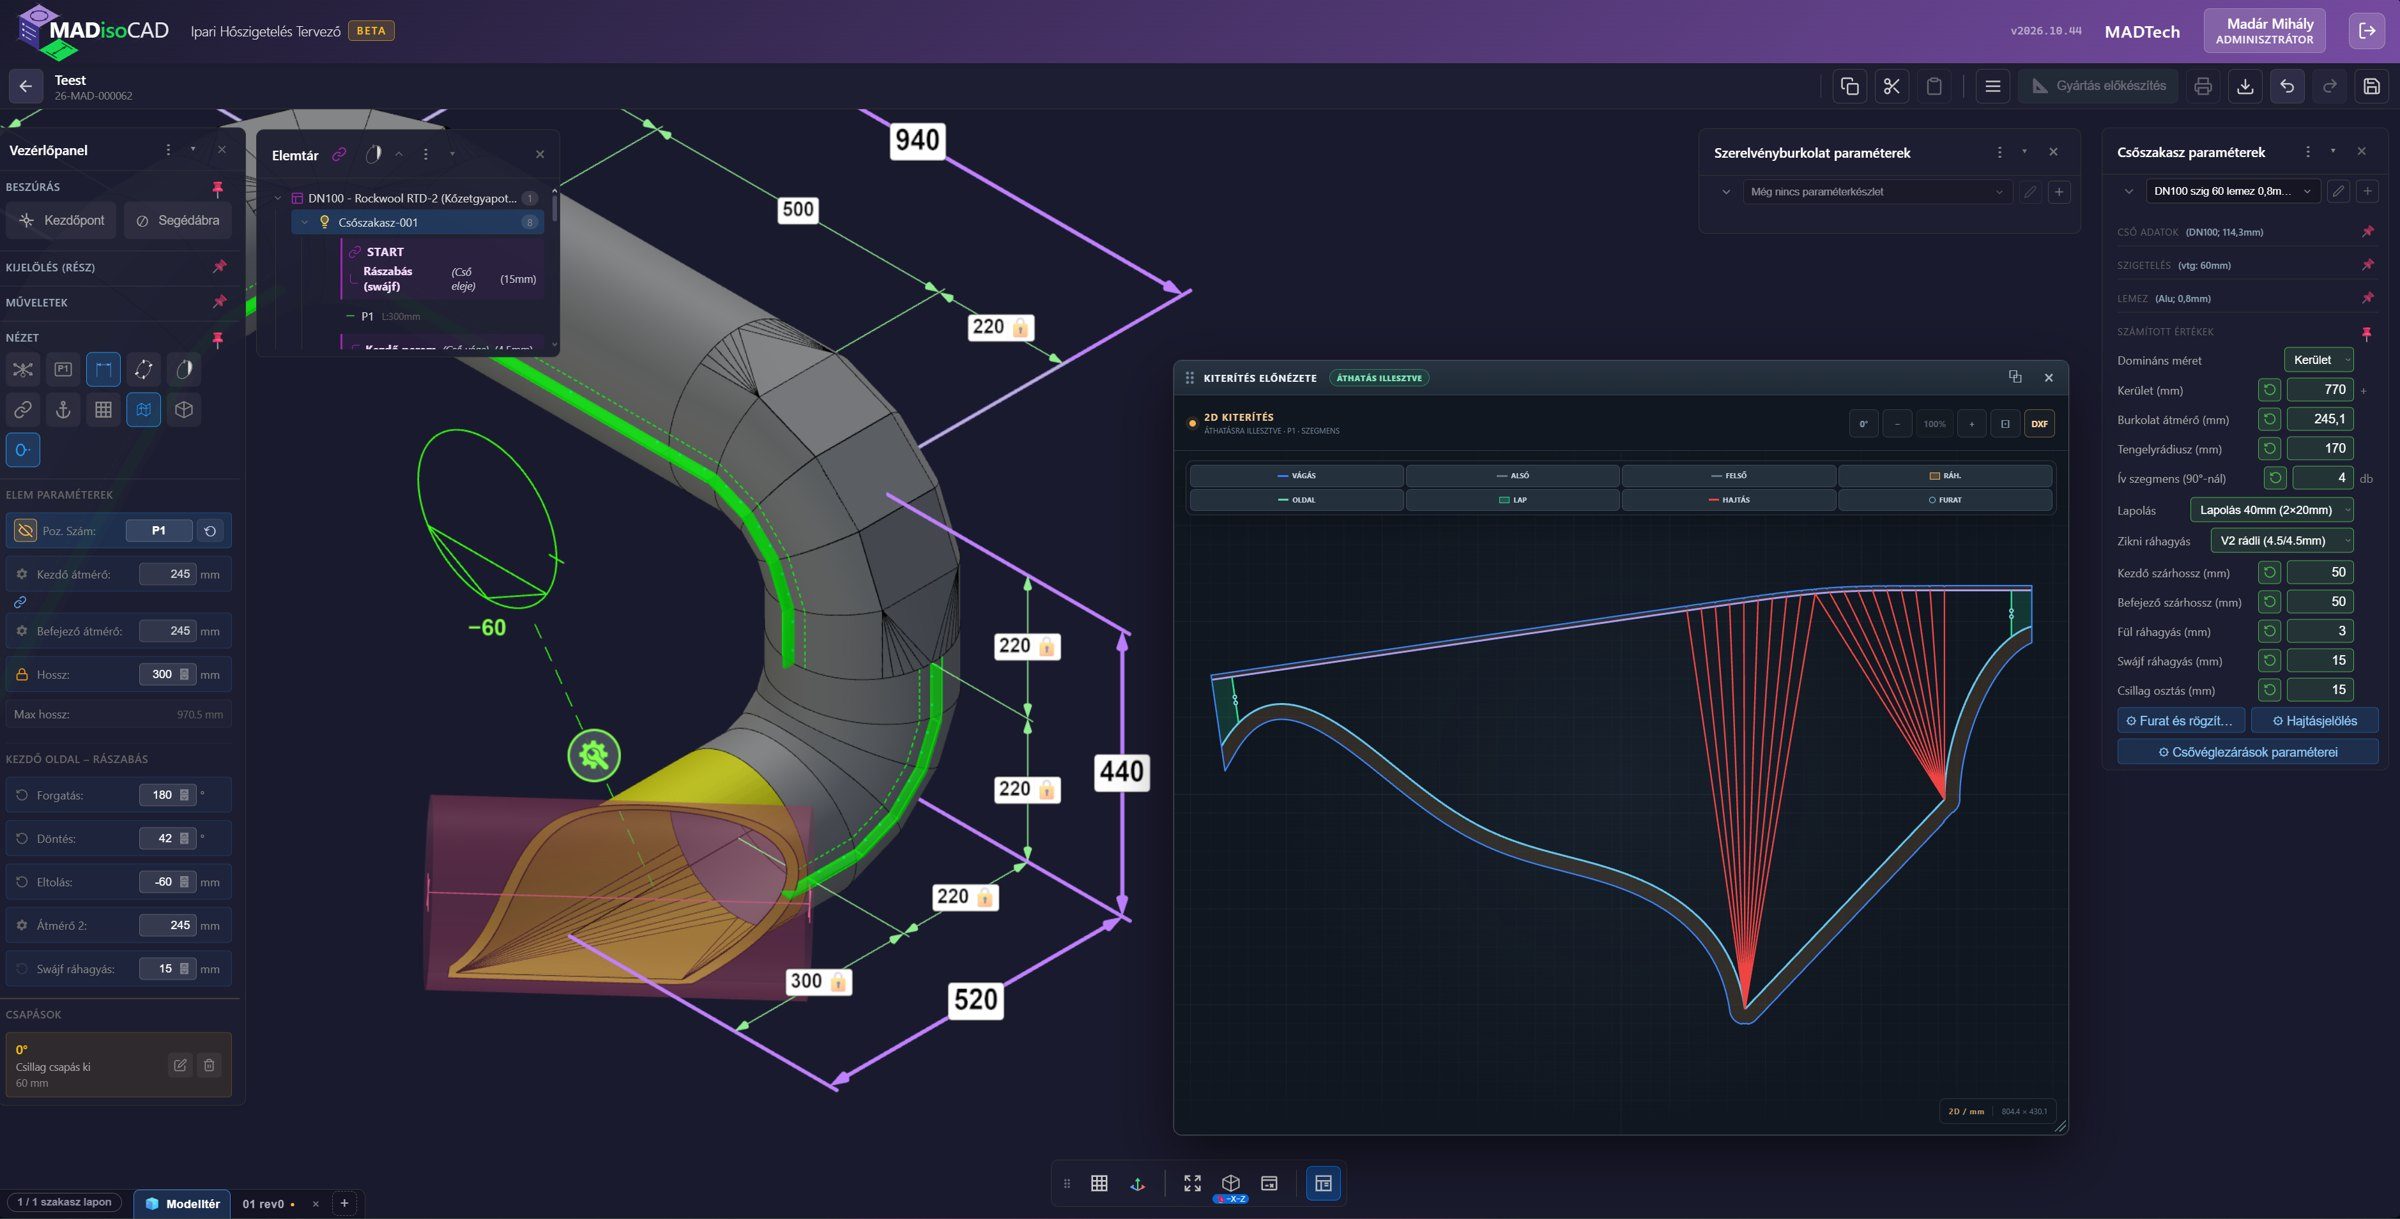Click the Segédábra button
The image size is (2400, 1219).
(178, 220)
